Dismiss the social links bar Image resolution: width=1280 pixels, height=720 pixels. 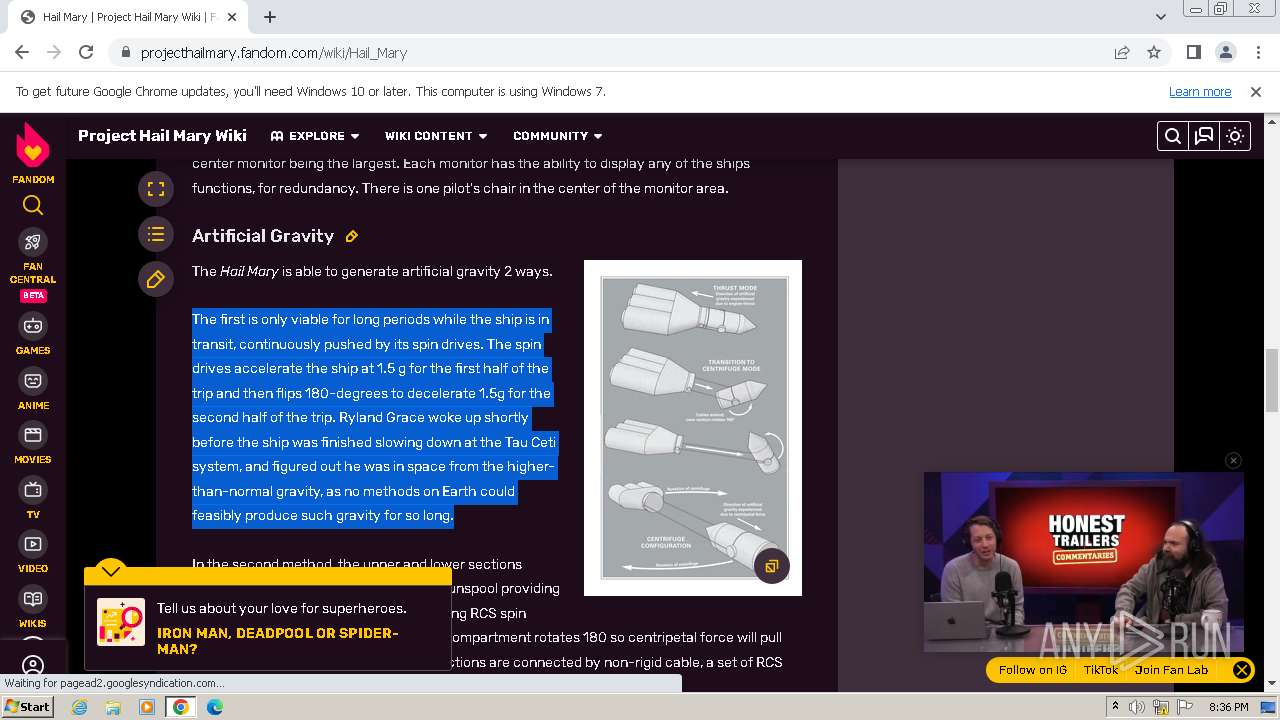1241,670
